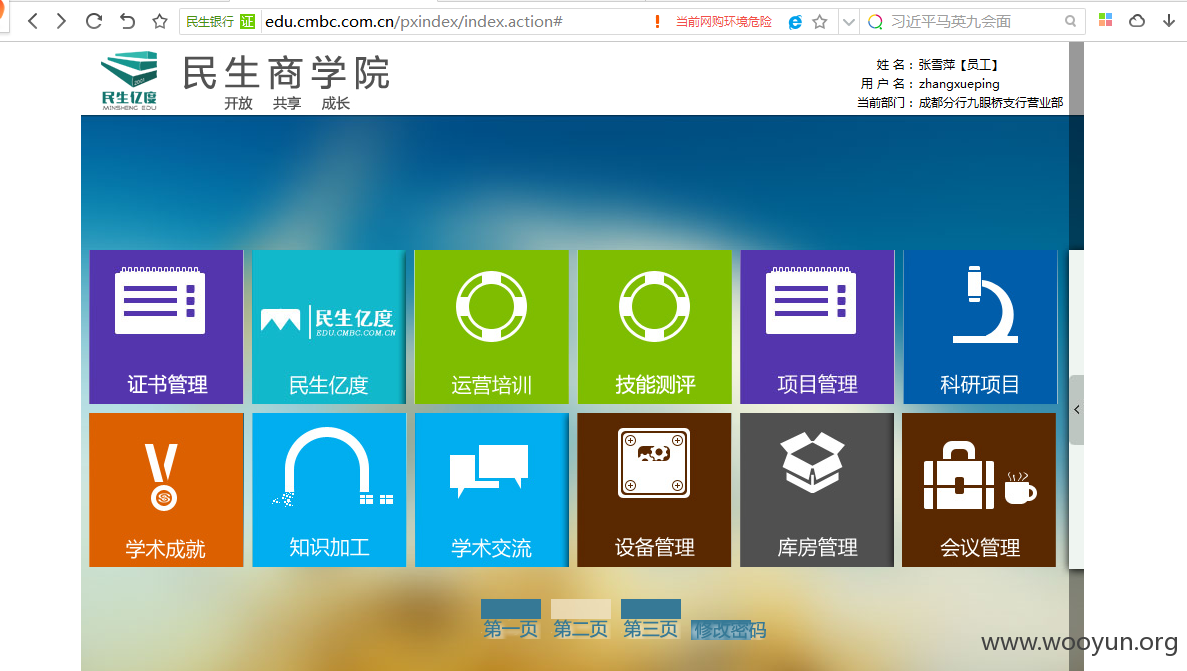This screenshot has height=671, width=1187.
Task: Click the 修改密码 link
Action: [x=728, y=630]
